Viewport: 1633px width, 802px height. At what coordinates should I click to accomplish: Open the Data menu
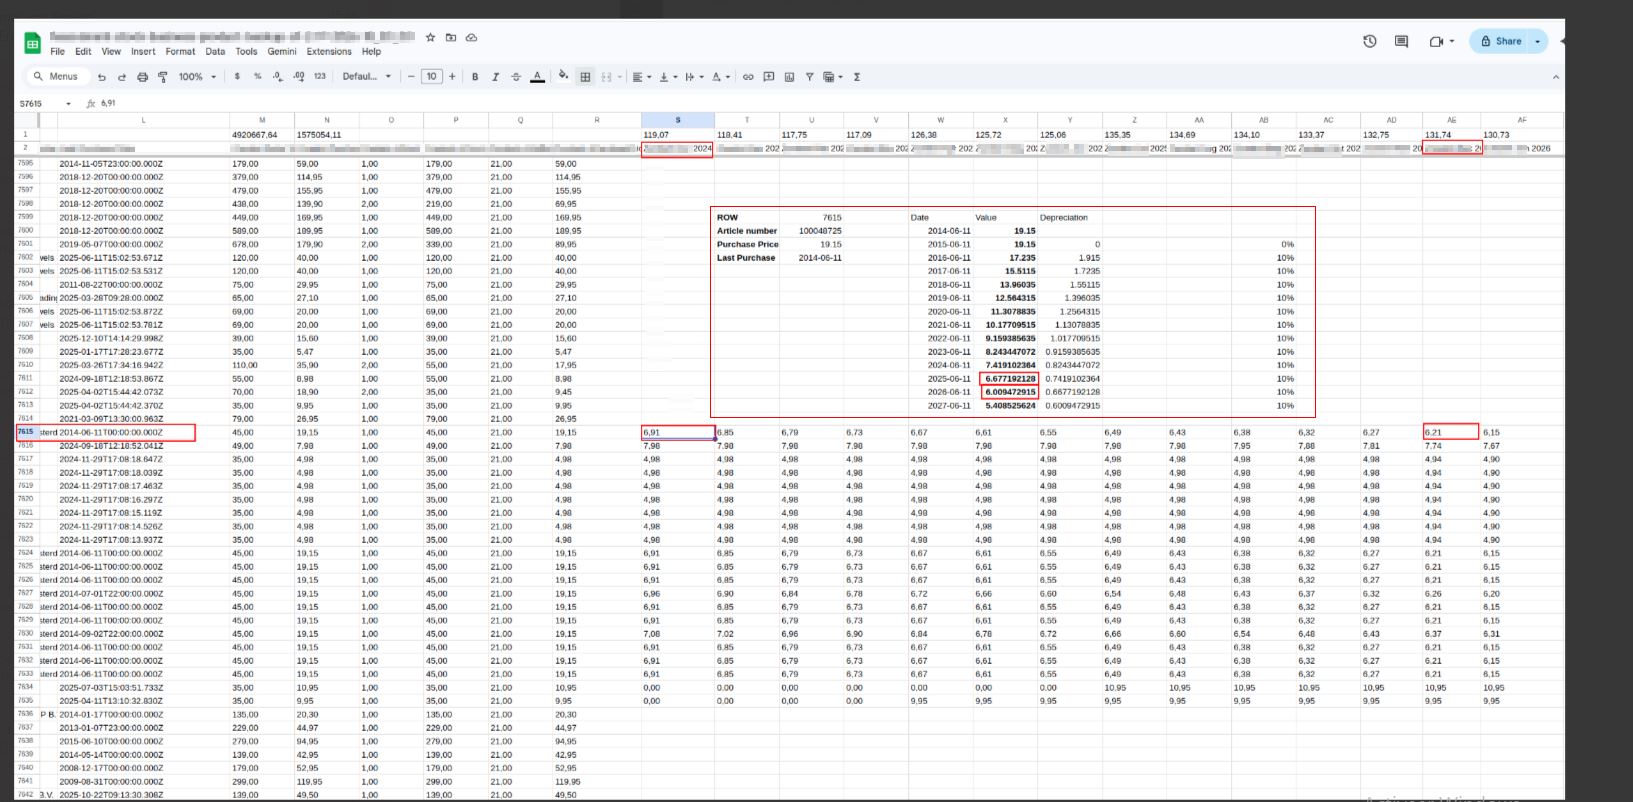[x=215, y=52]
